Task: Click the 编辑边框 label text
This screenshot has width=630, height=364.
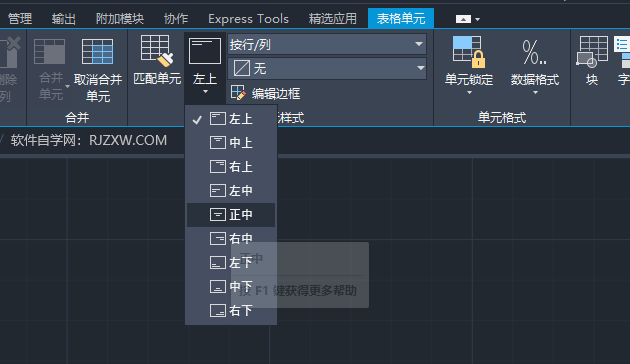Action: point(276,94)
